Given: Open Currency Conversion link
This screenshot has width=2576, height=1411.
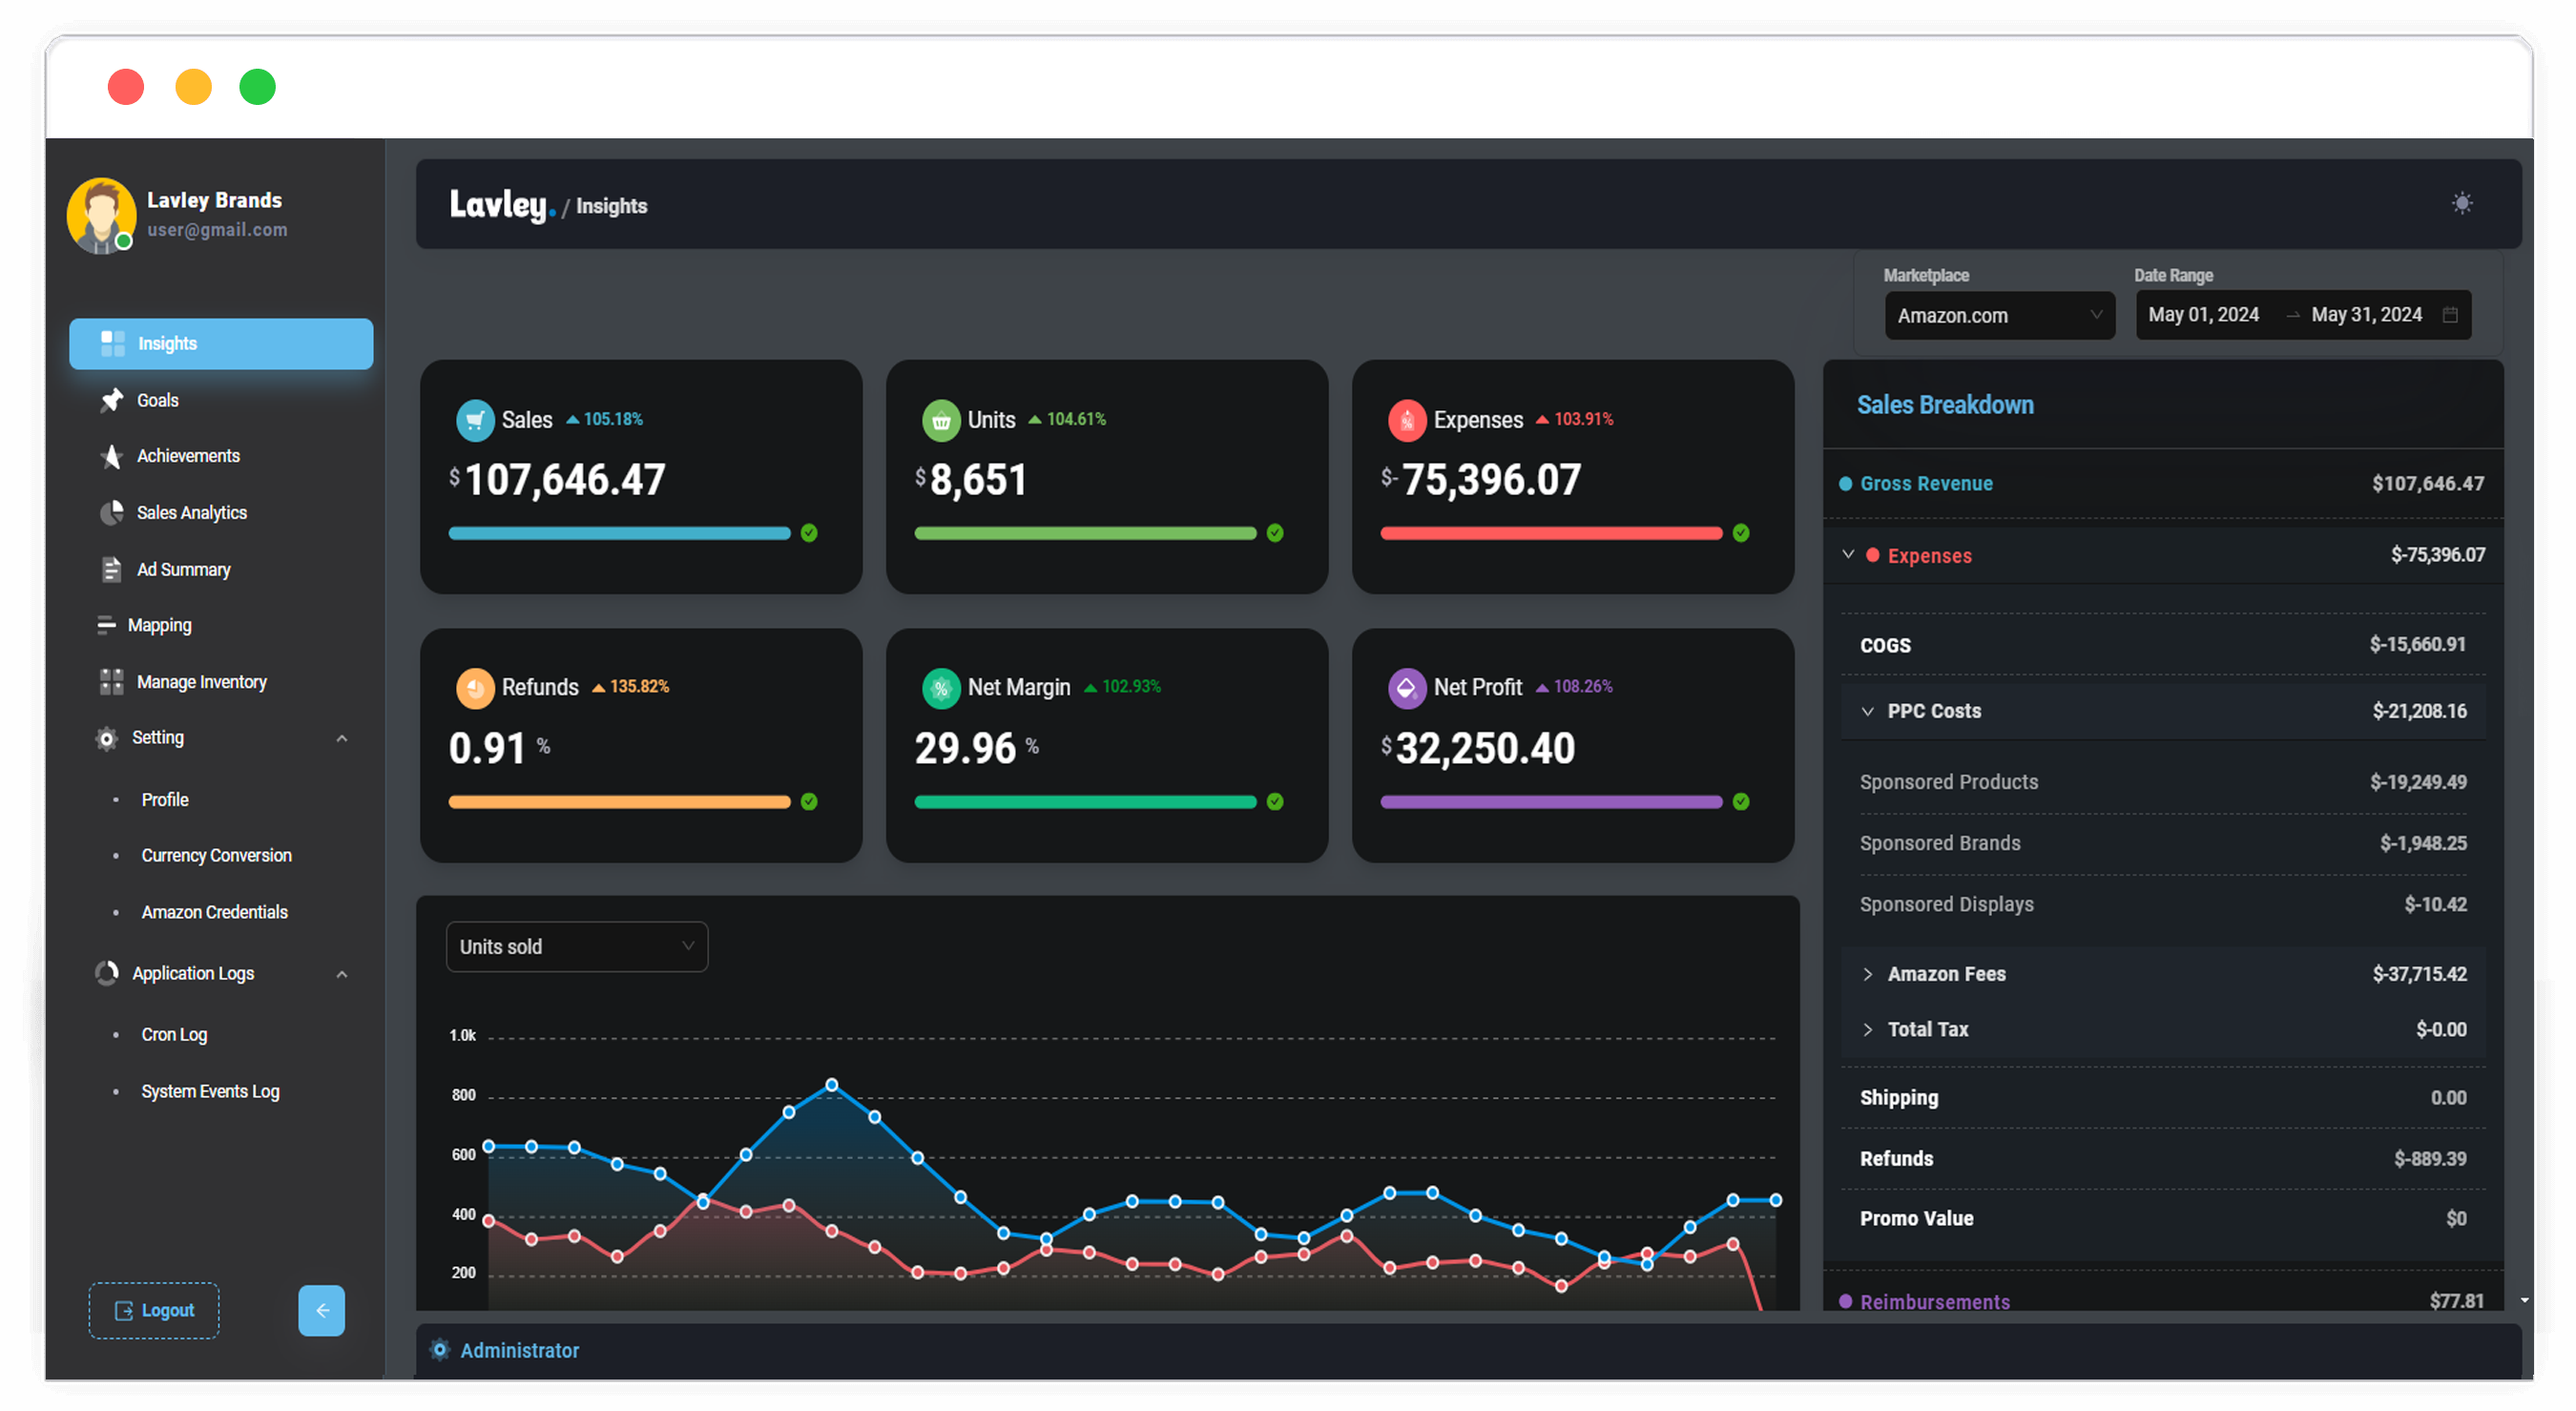Looking at the screenshot, I should click(x=216, y=856).
